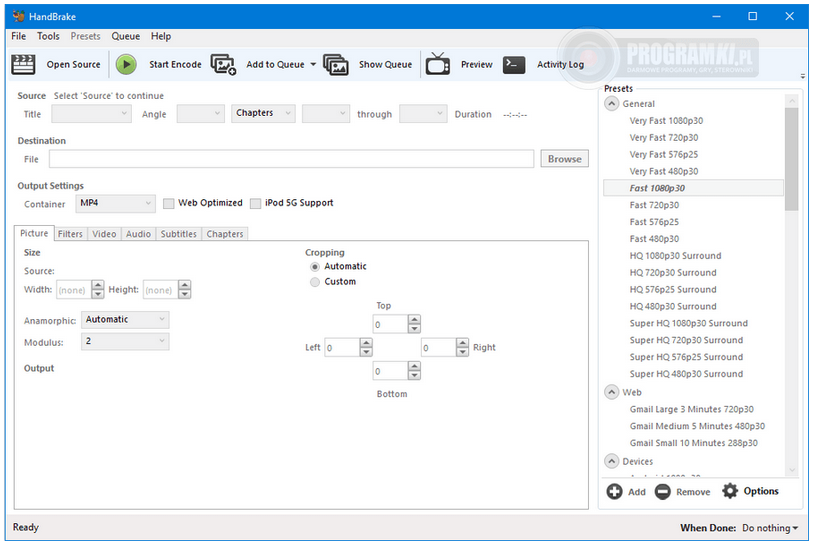Open the Queue menu

pyautogui.click(x=126, y=36)
